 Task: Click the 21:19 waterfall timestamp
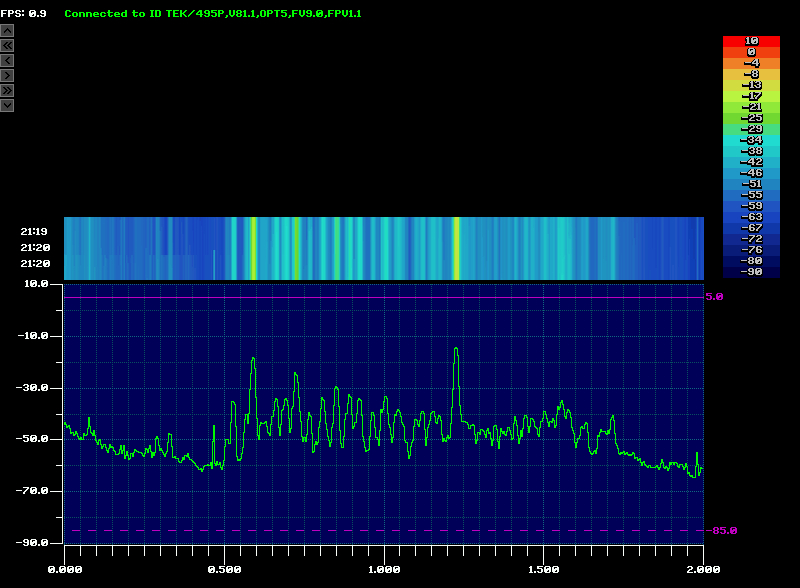click(35, 231)
